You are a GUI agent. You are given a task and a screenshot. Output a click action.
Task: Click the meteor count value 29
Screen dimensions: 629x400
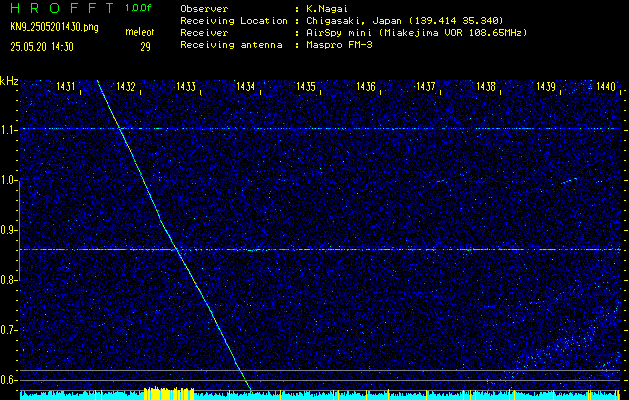(145, 47)
